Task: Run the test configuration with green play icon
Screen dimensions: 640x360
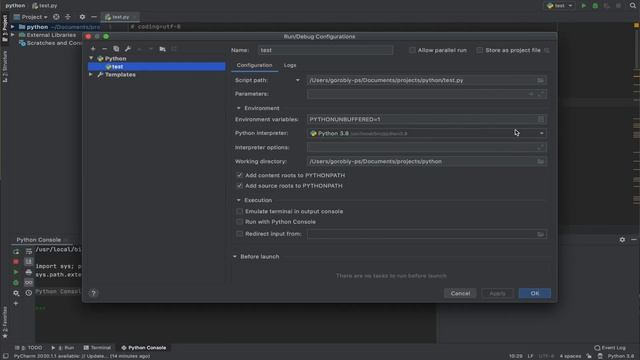Action: click(584, 6)
